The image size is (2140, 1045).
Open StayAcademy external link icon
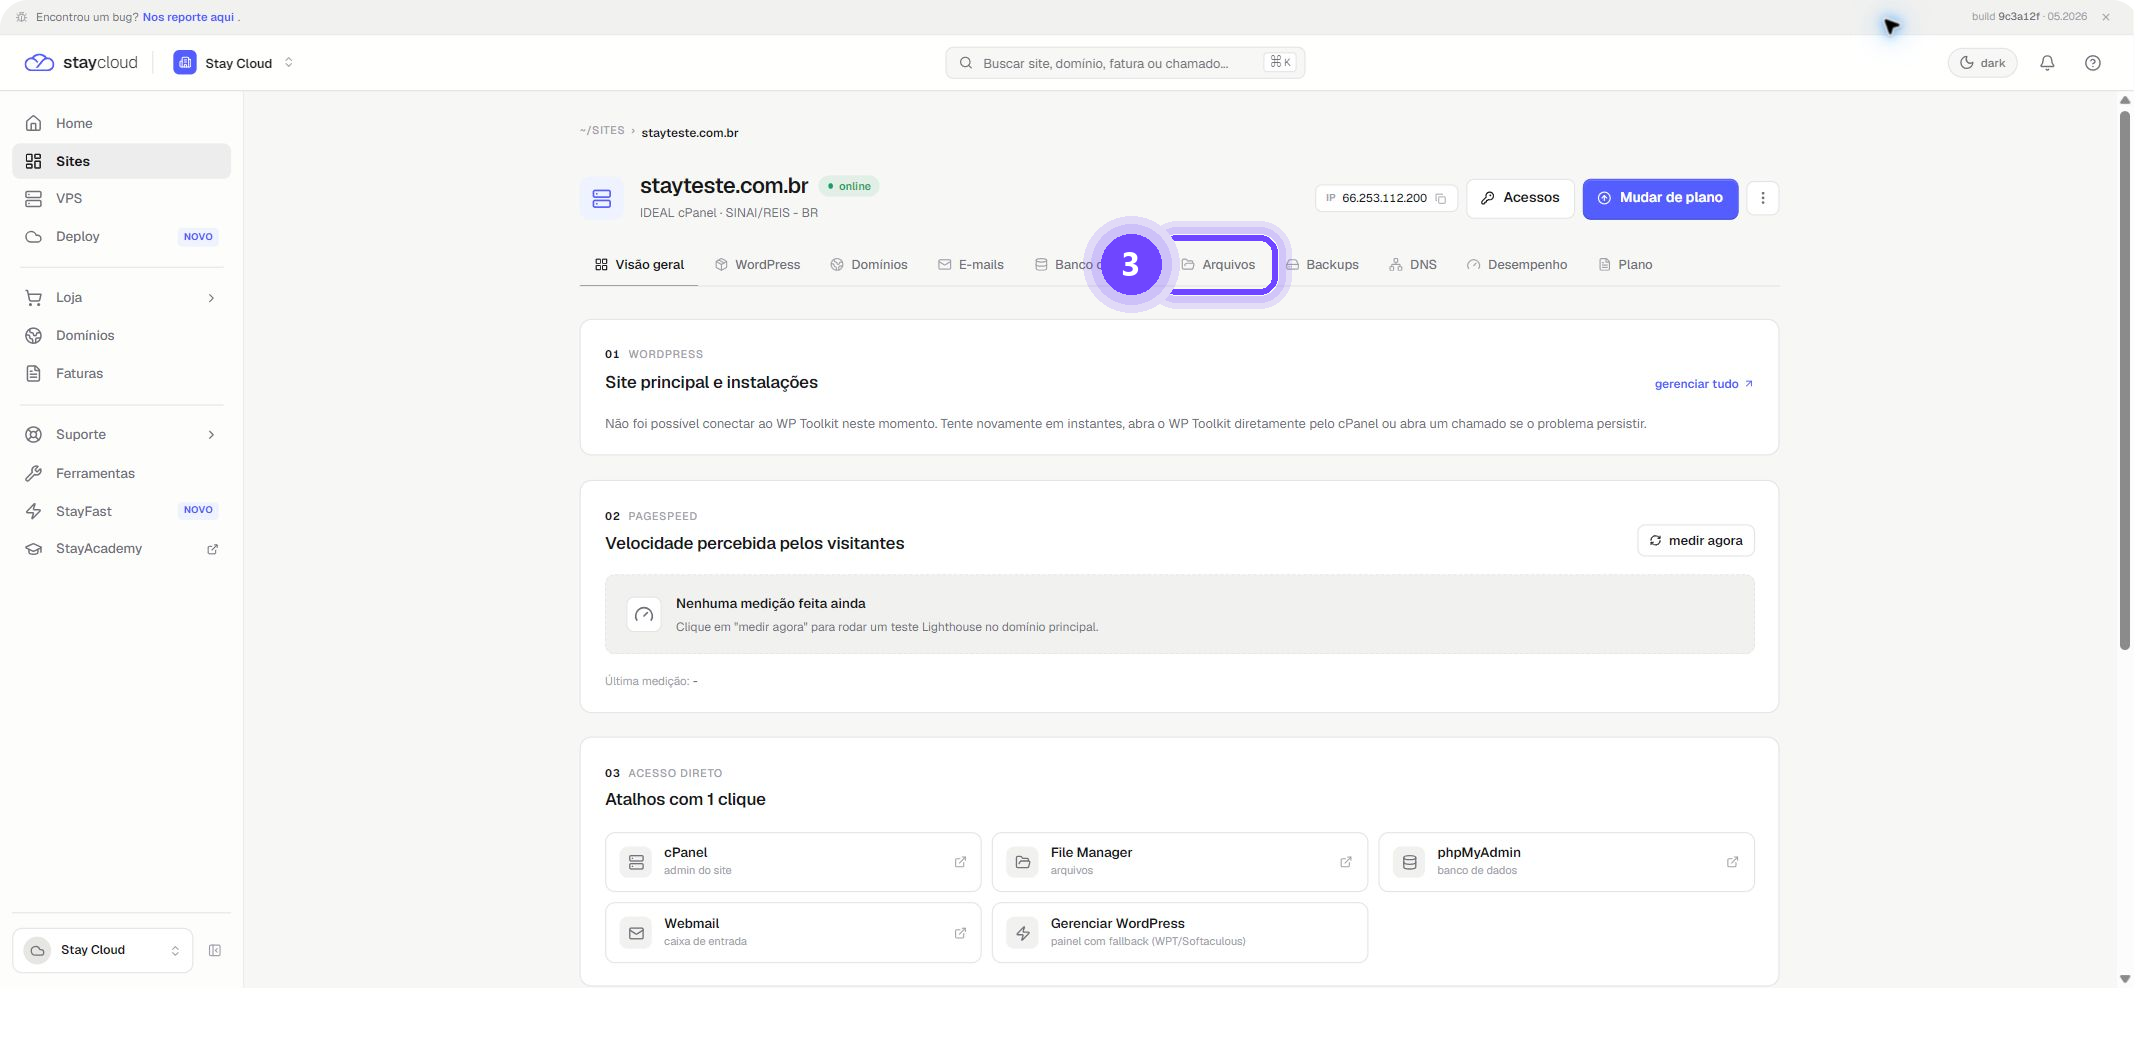[212, 549]
